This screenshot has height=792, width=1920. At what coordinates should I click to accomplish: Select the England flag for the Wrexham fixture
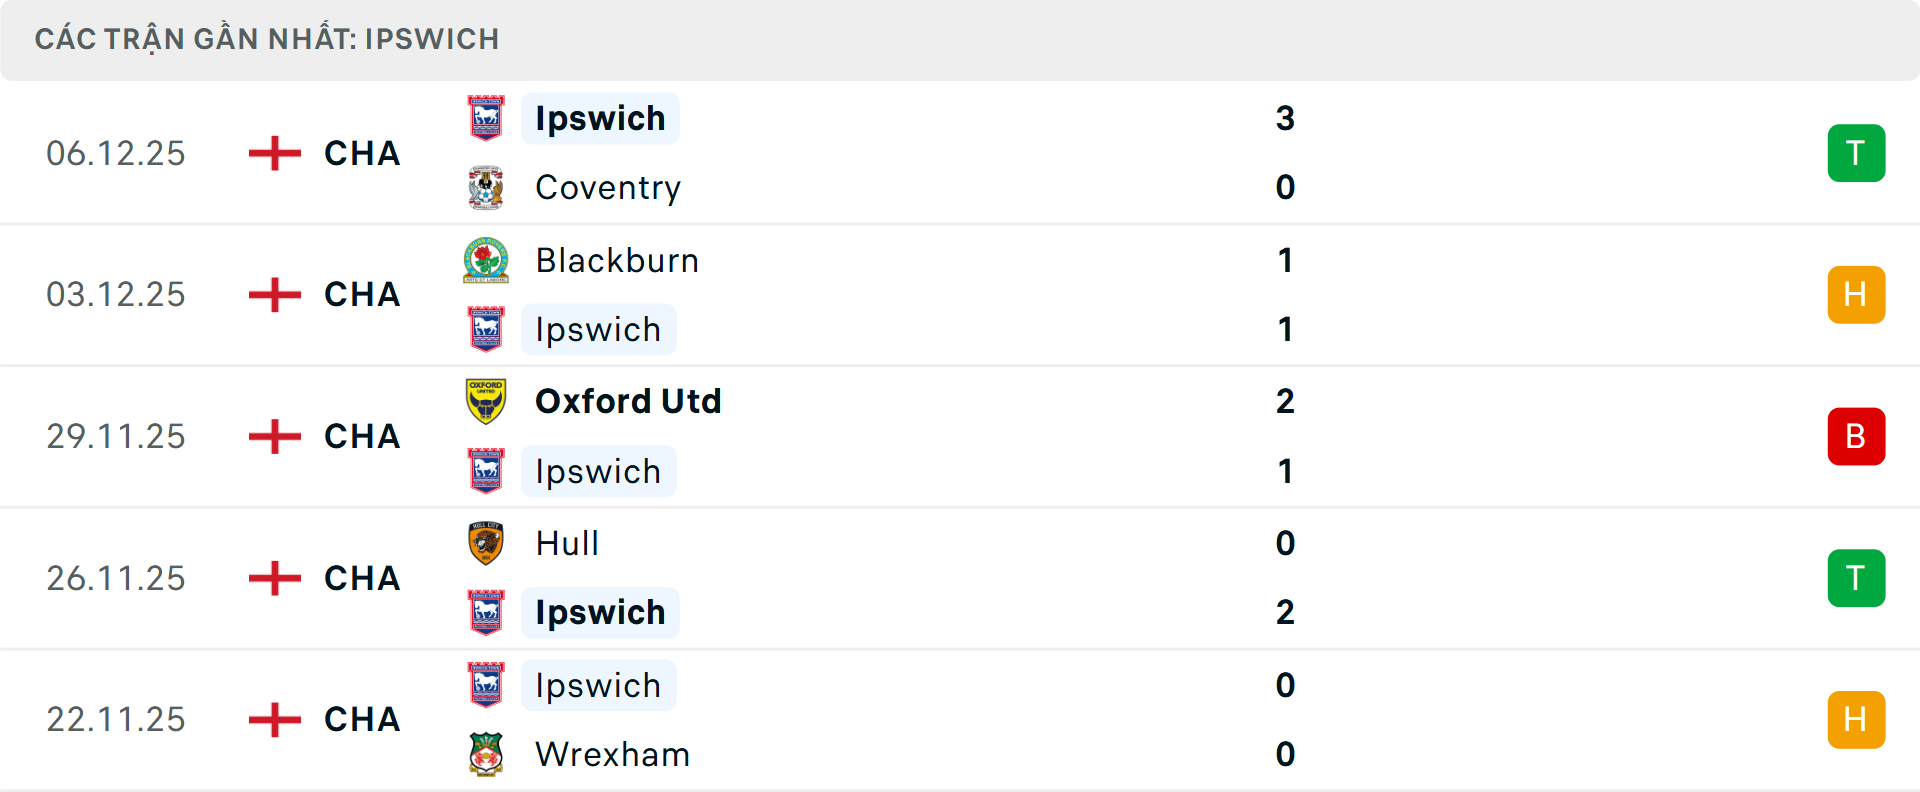pos(273,718)
